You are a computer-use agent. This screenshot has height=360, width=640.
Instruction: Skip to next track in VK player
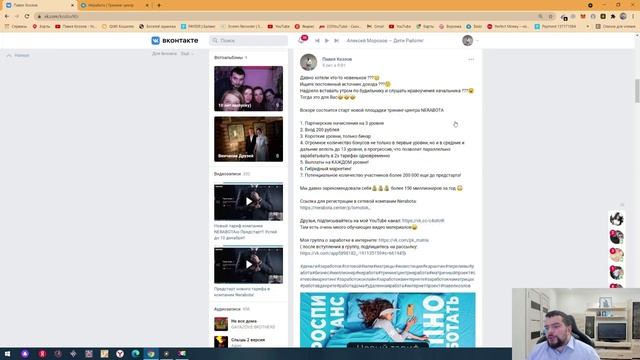pos(336,40)
